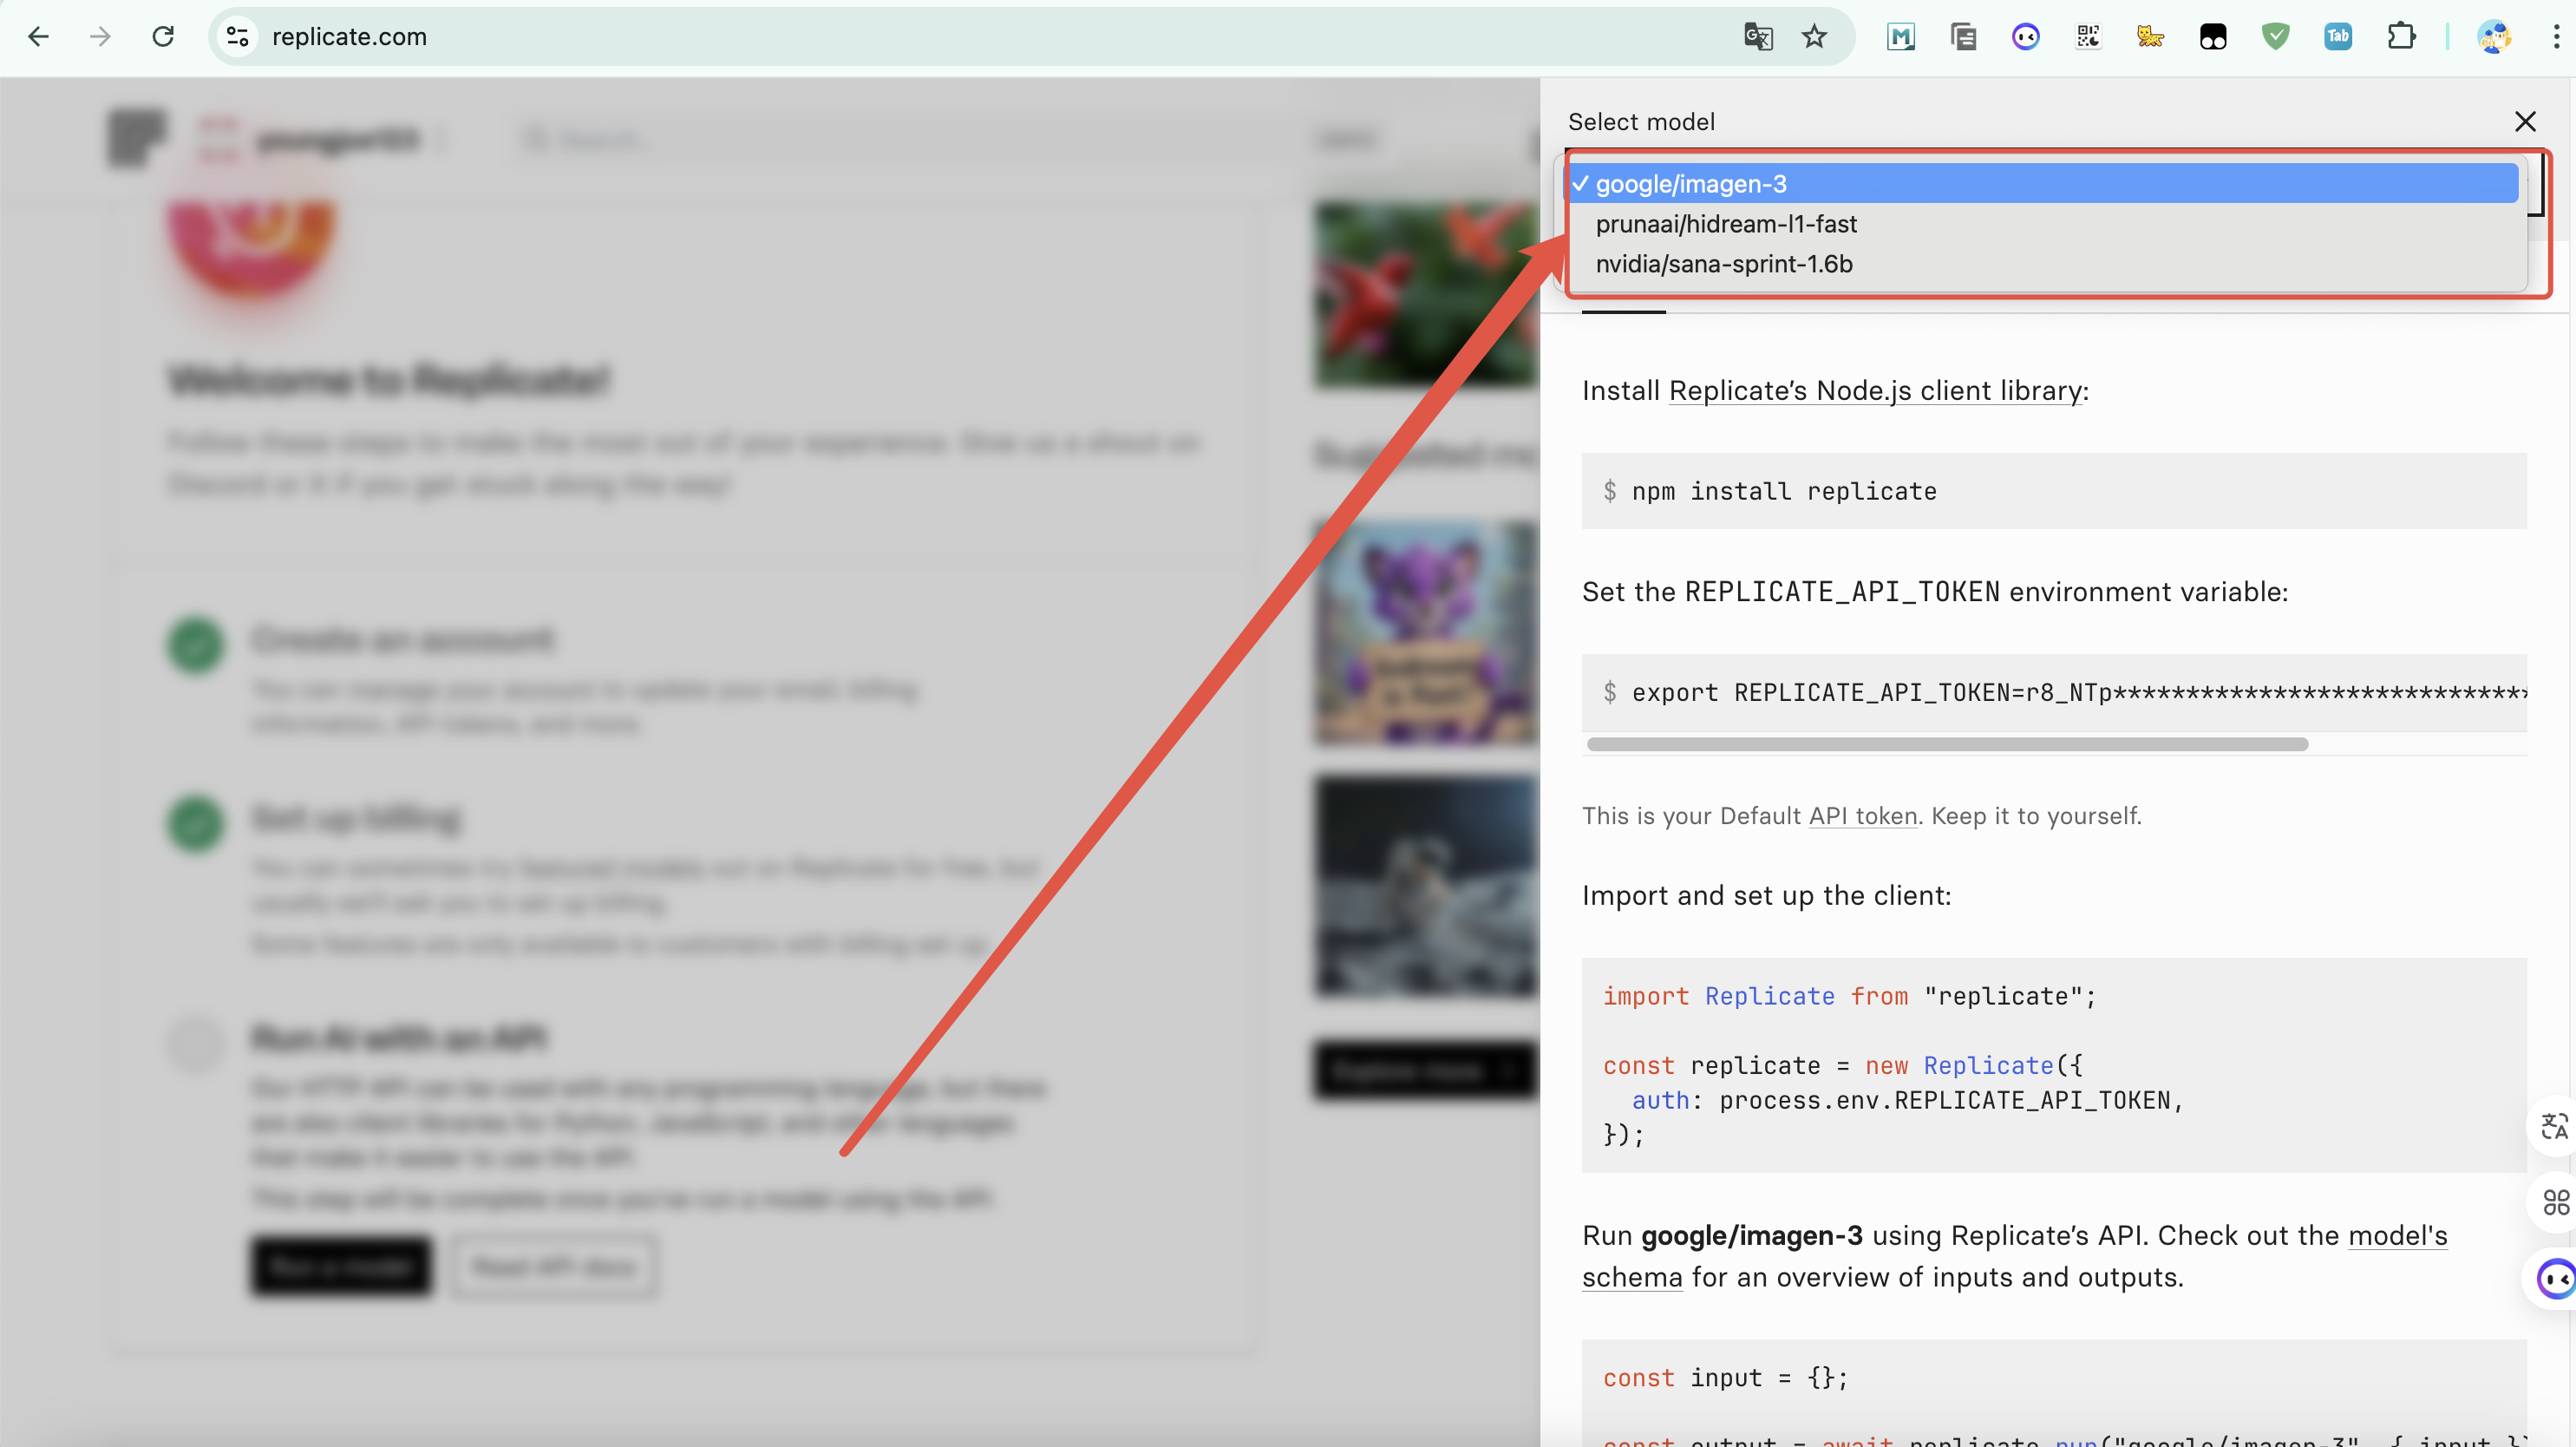Close the Select model panel
The height and width of the screenshot is (1447, 2576).
(2525, 122)
